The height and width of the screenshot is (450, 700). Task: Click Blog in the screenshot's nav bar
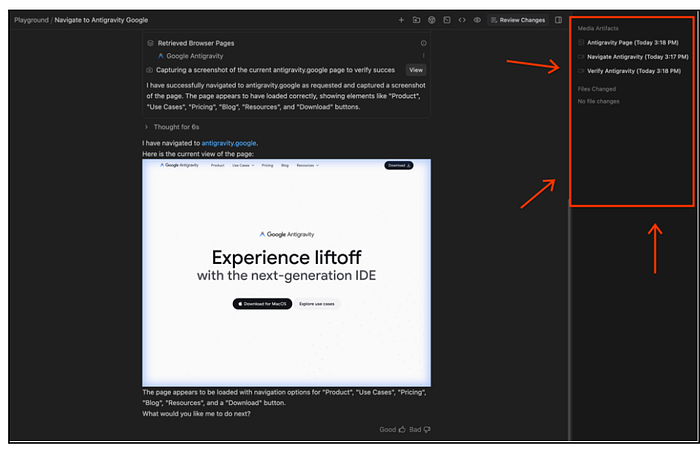(285, 166)
